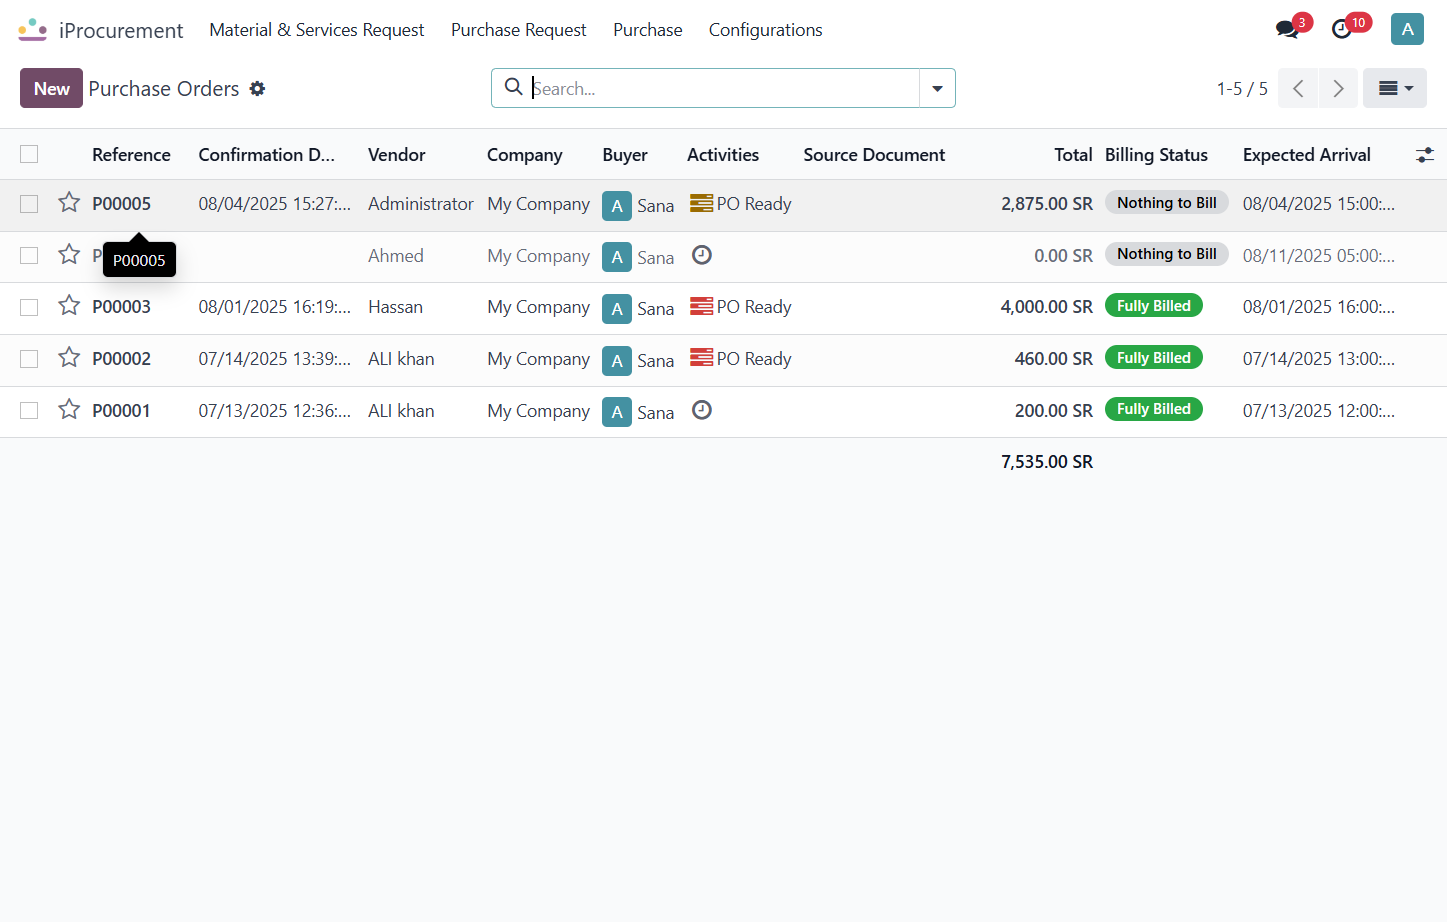Expand the search options dropdown arrow
Image resolution: width=1447 pixels, height=922 pixels.
click(937, 88)
